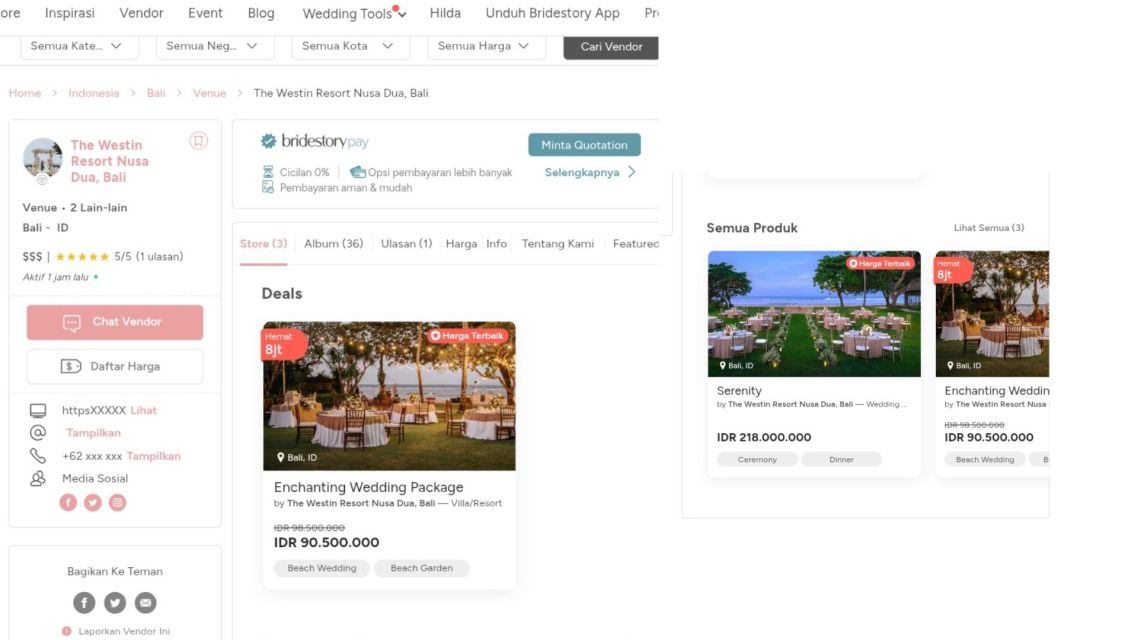Switch to the Album (36) tab
This screenshot has height=640, width=1138.
pos(333,244)
